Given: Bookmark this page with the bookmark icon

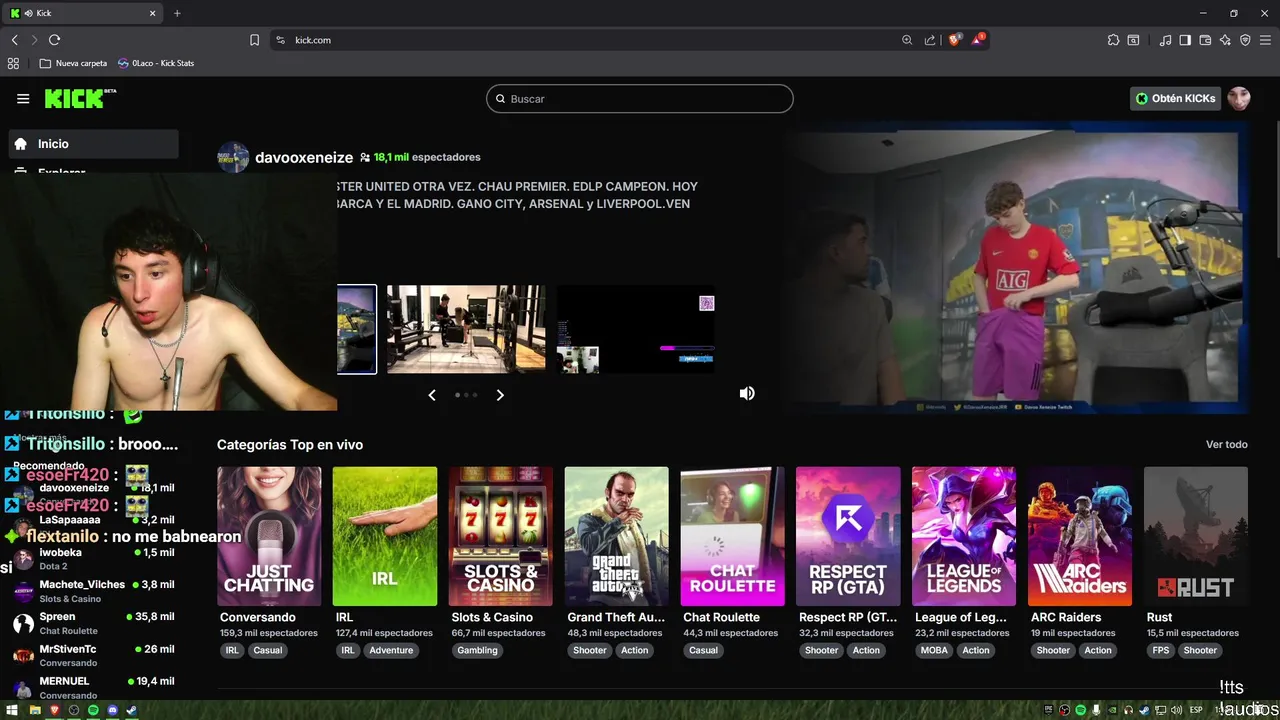Looking at the screenshot, I should [x=254, y=40].
